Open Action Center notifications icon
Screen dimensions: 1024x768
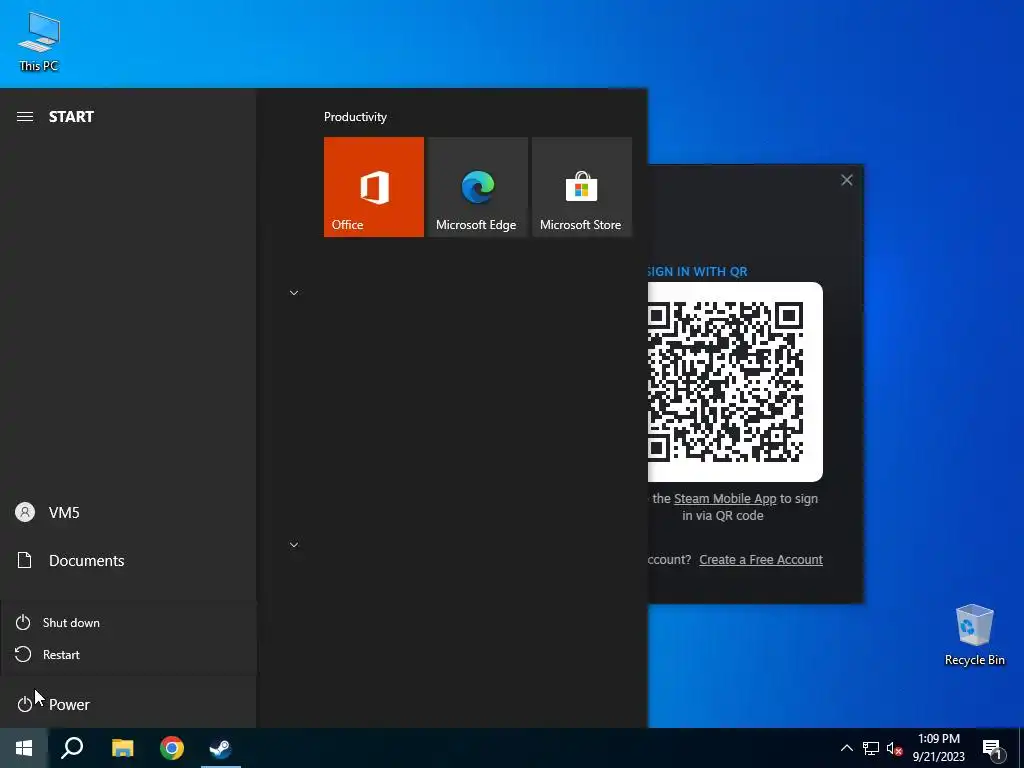[x=992, y=748]
